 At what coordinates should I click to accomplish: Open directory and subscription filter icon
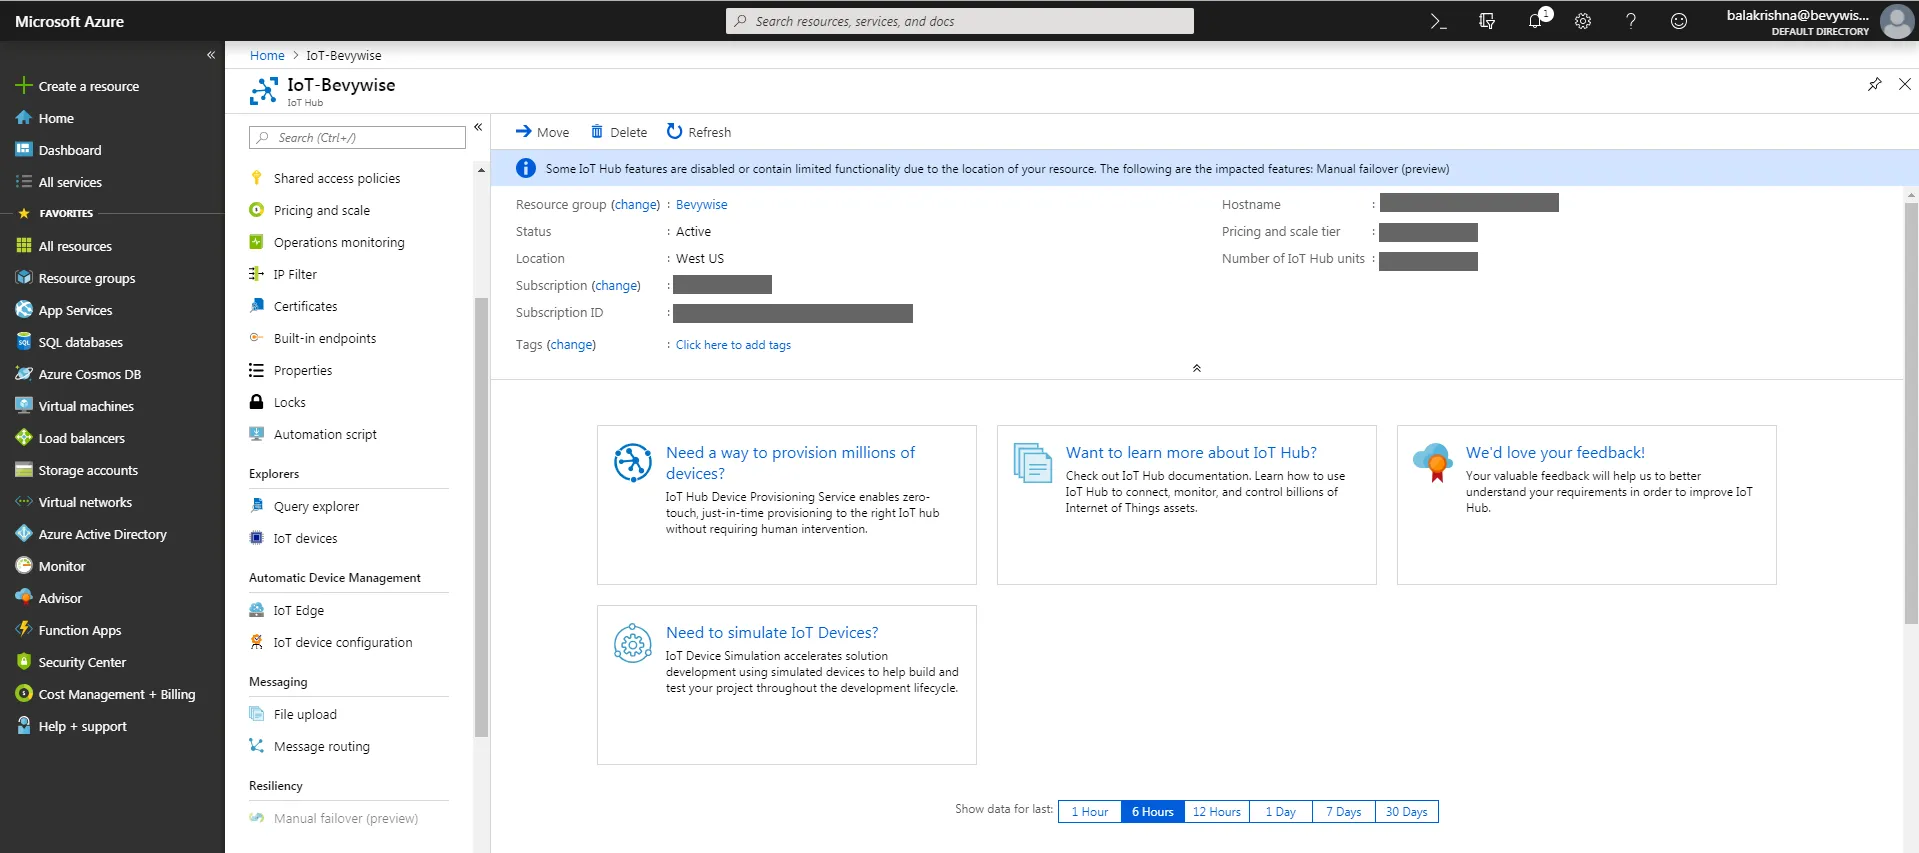point(1487,21)
